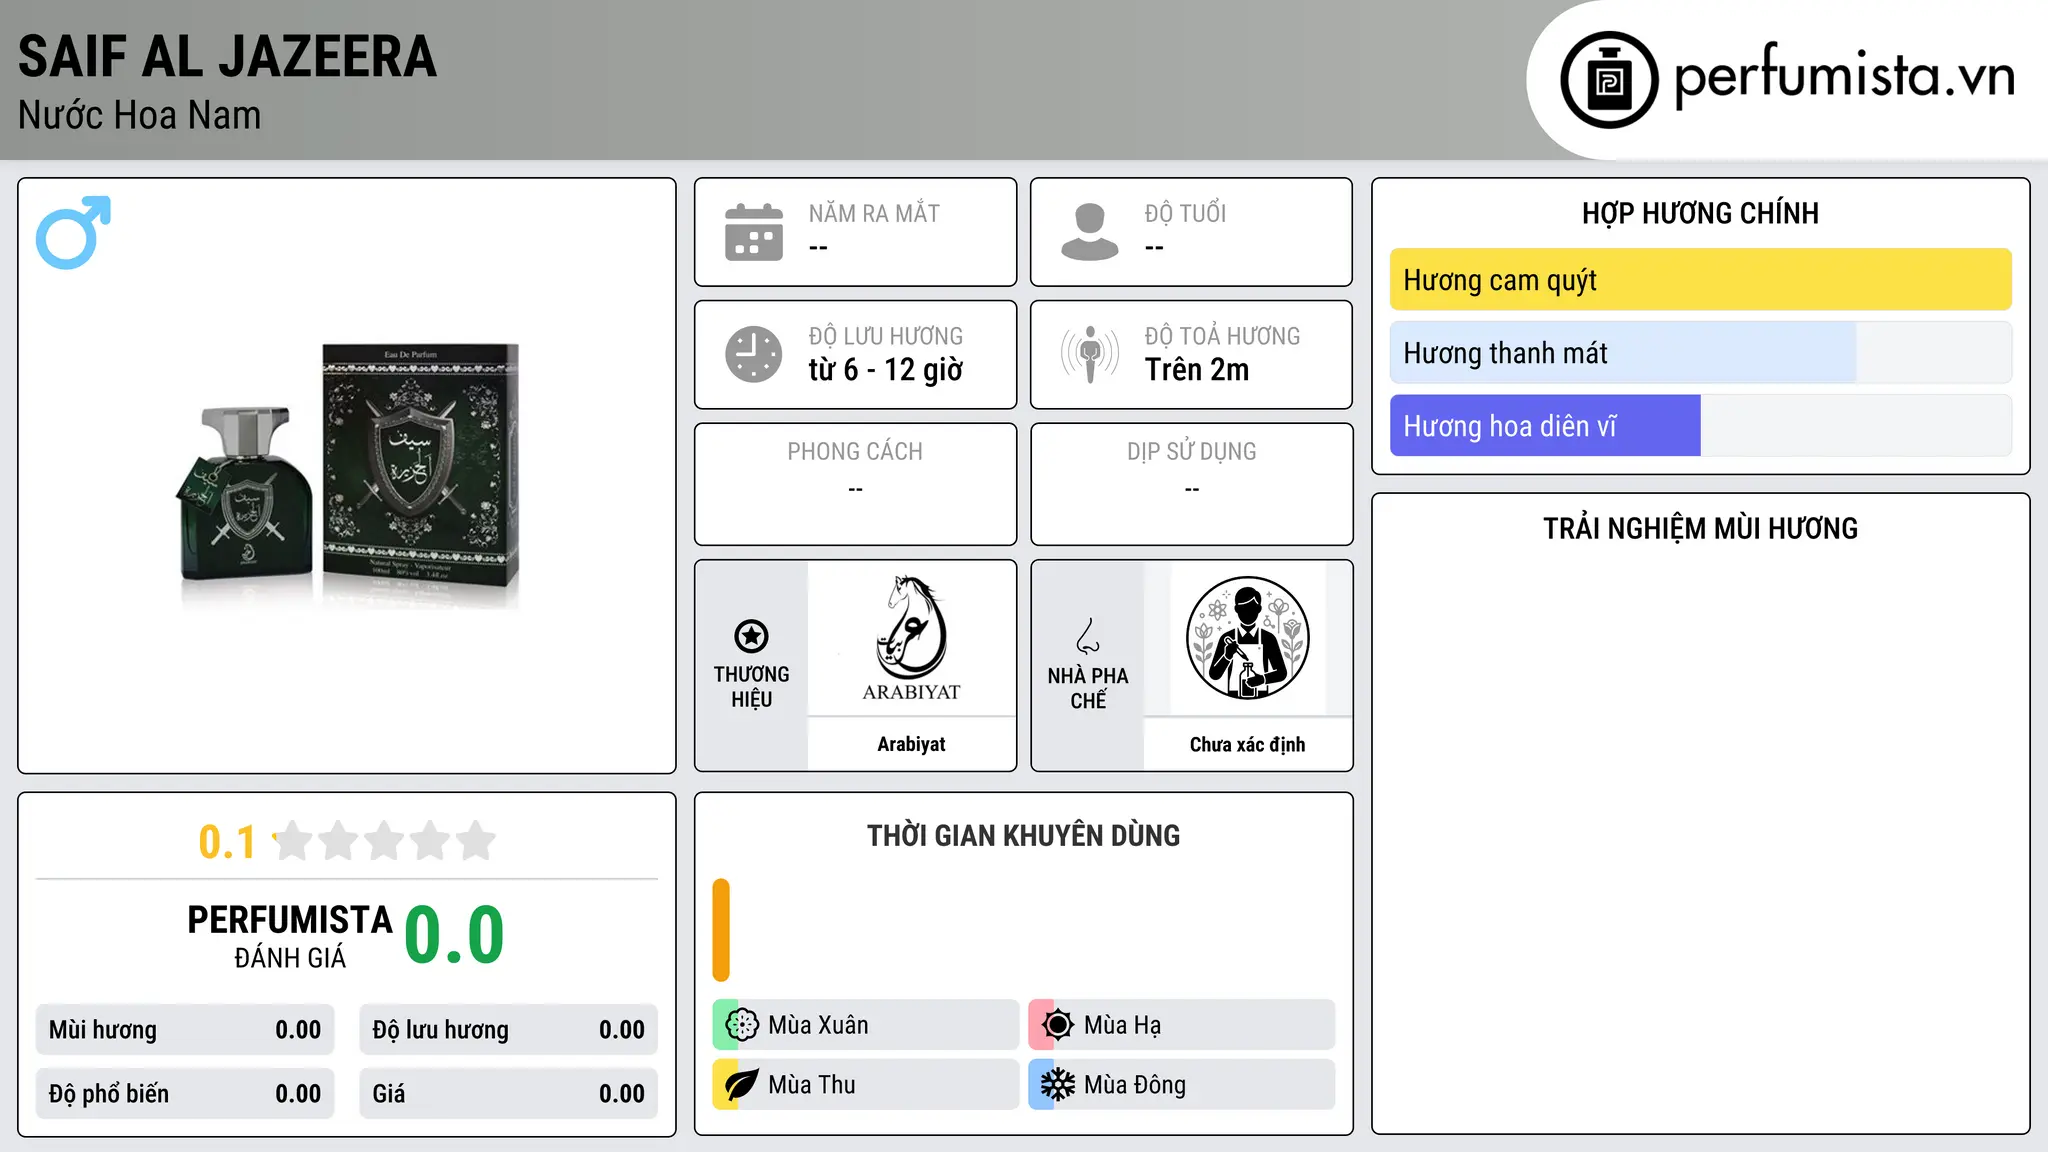Click the summer sun icon
This screenshot has height=1152, width=2048.
pyautogui.click(x=1058, y=1024)
